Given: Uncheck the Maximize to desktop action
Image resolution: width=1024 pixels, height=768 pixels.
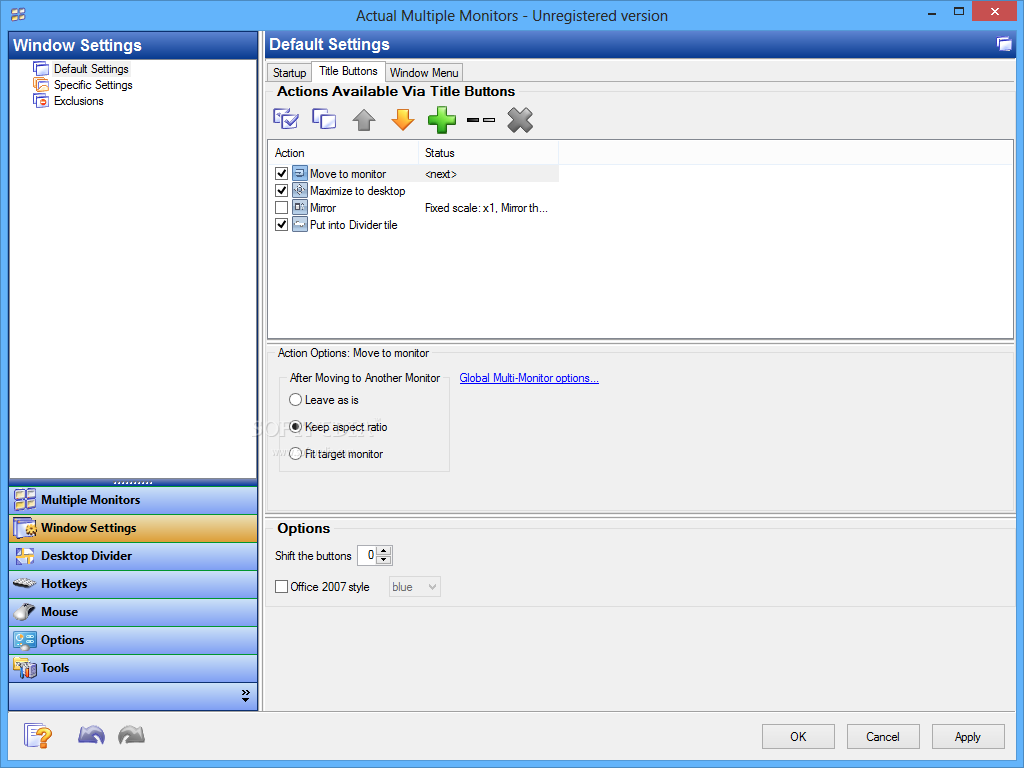Looking at the screenshot, I should (x=281, y=191).
